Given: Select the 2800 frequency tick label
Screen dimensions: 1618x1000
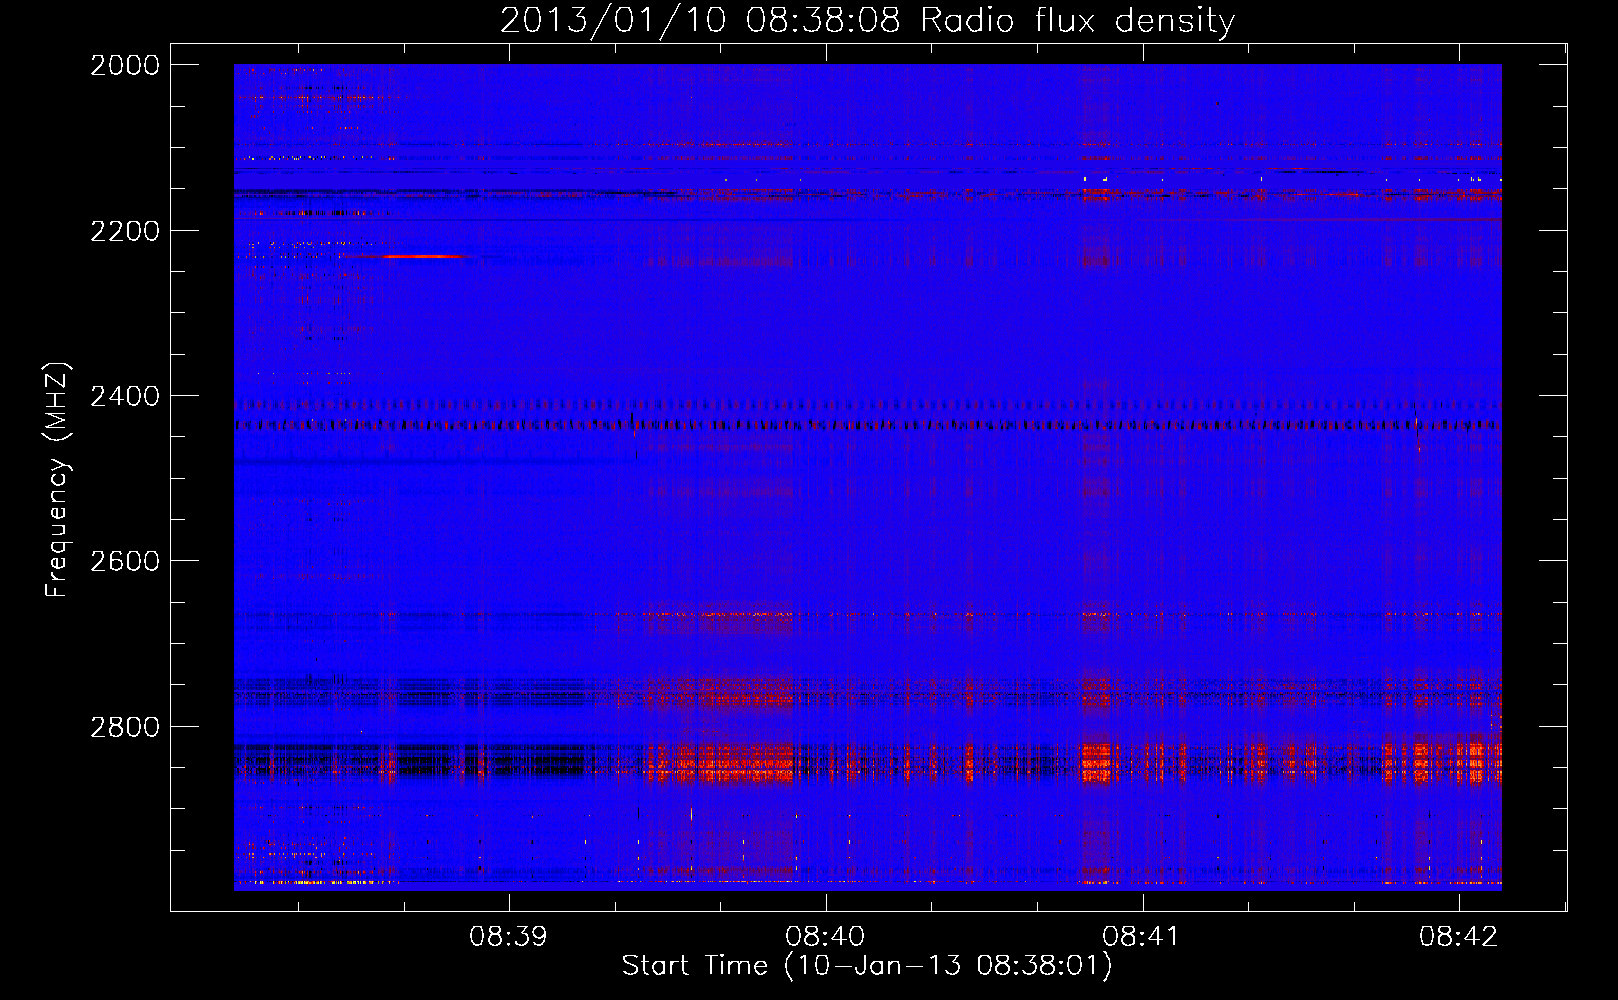Looking at the screenshot, I should point(125,726).
